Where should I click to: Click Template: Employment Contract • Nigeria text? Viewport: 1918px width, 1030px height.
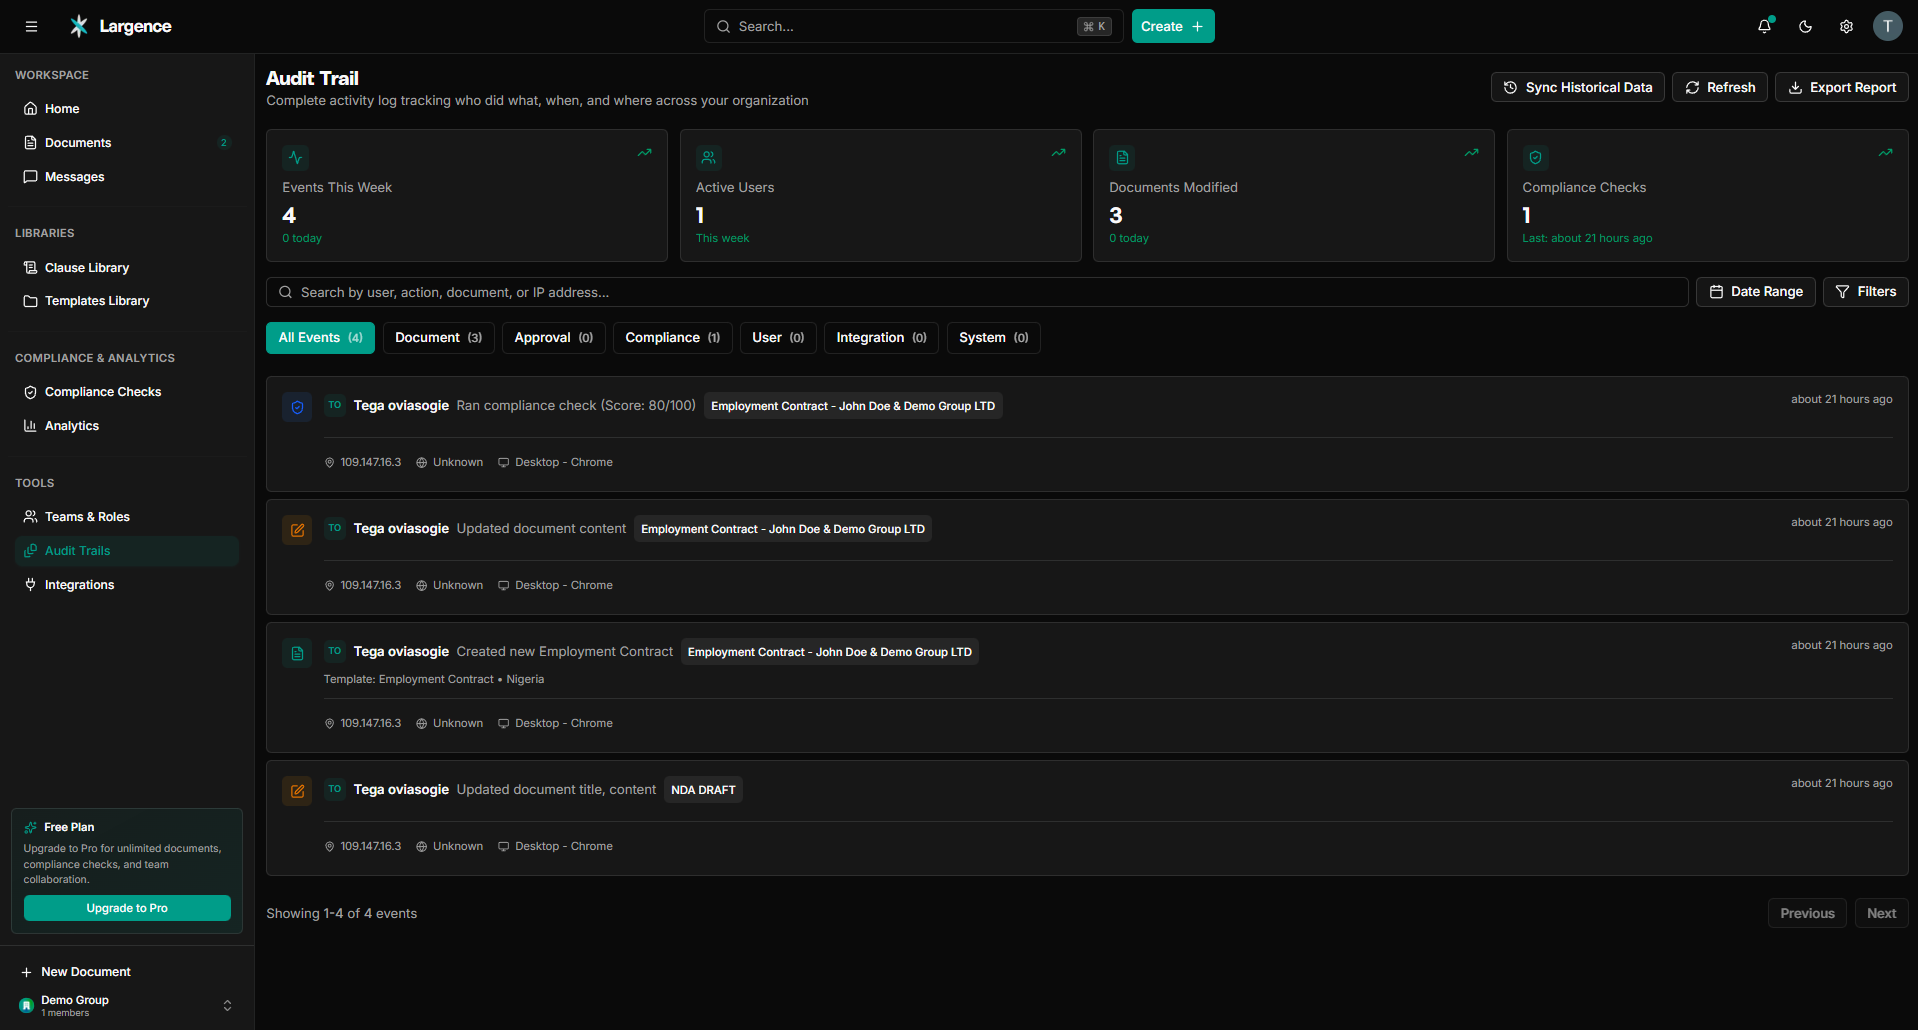(x=434, y=679)
